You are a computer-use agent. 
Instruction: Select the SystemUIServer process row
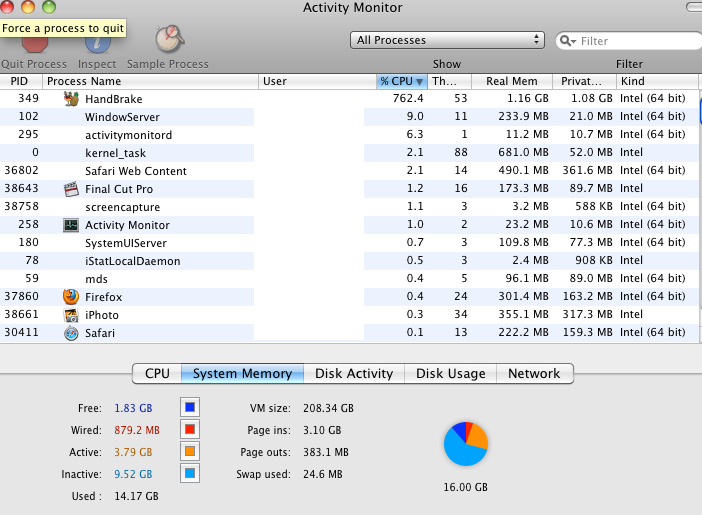click(x=349, y=242)
